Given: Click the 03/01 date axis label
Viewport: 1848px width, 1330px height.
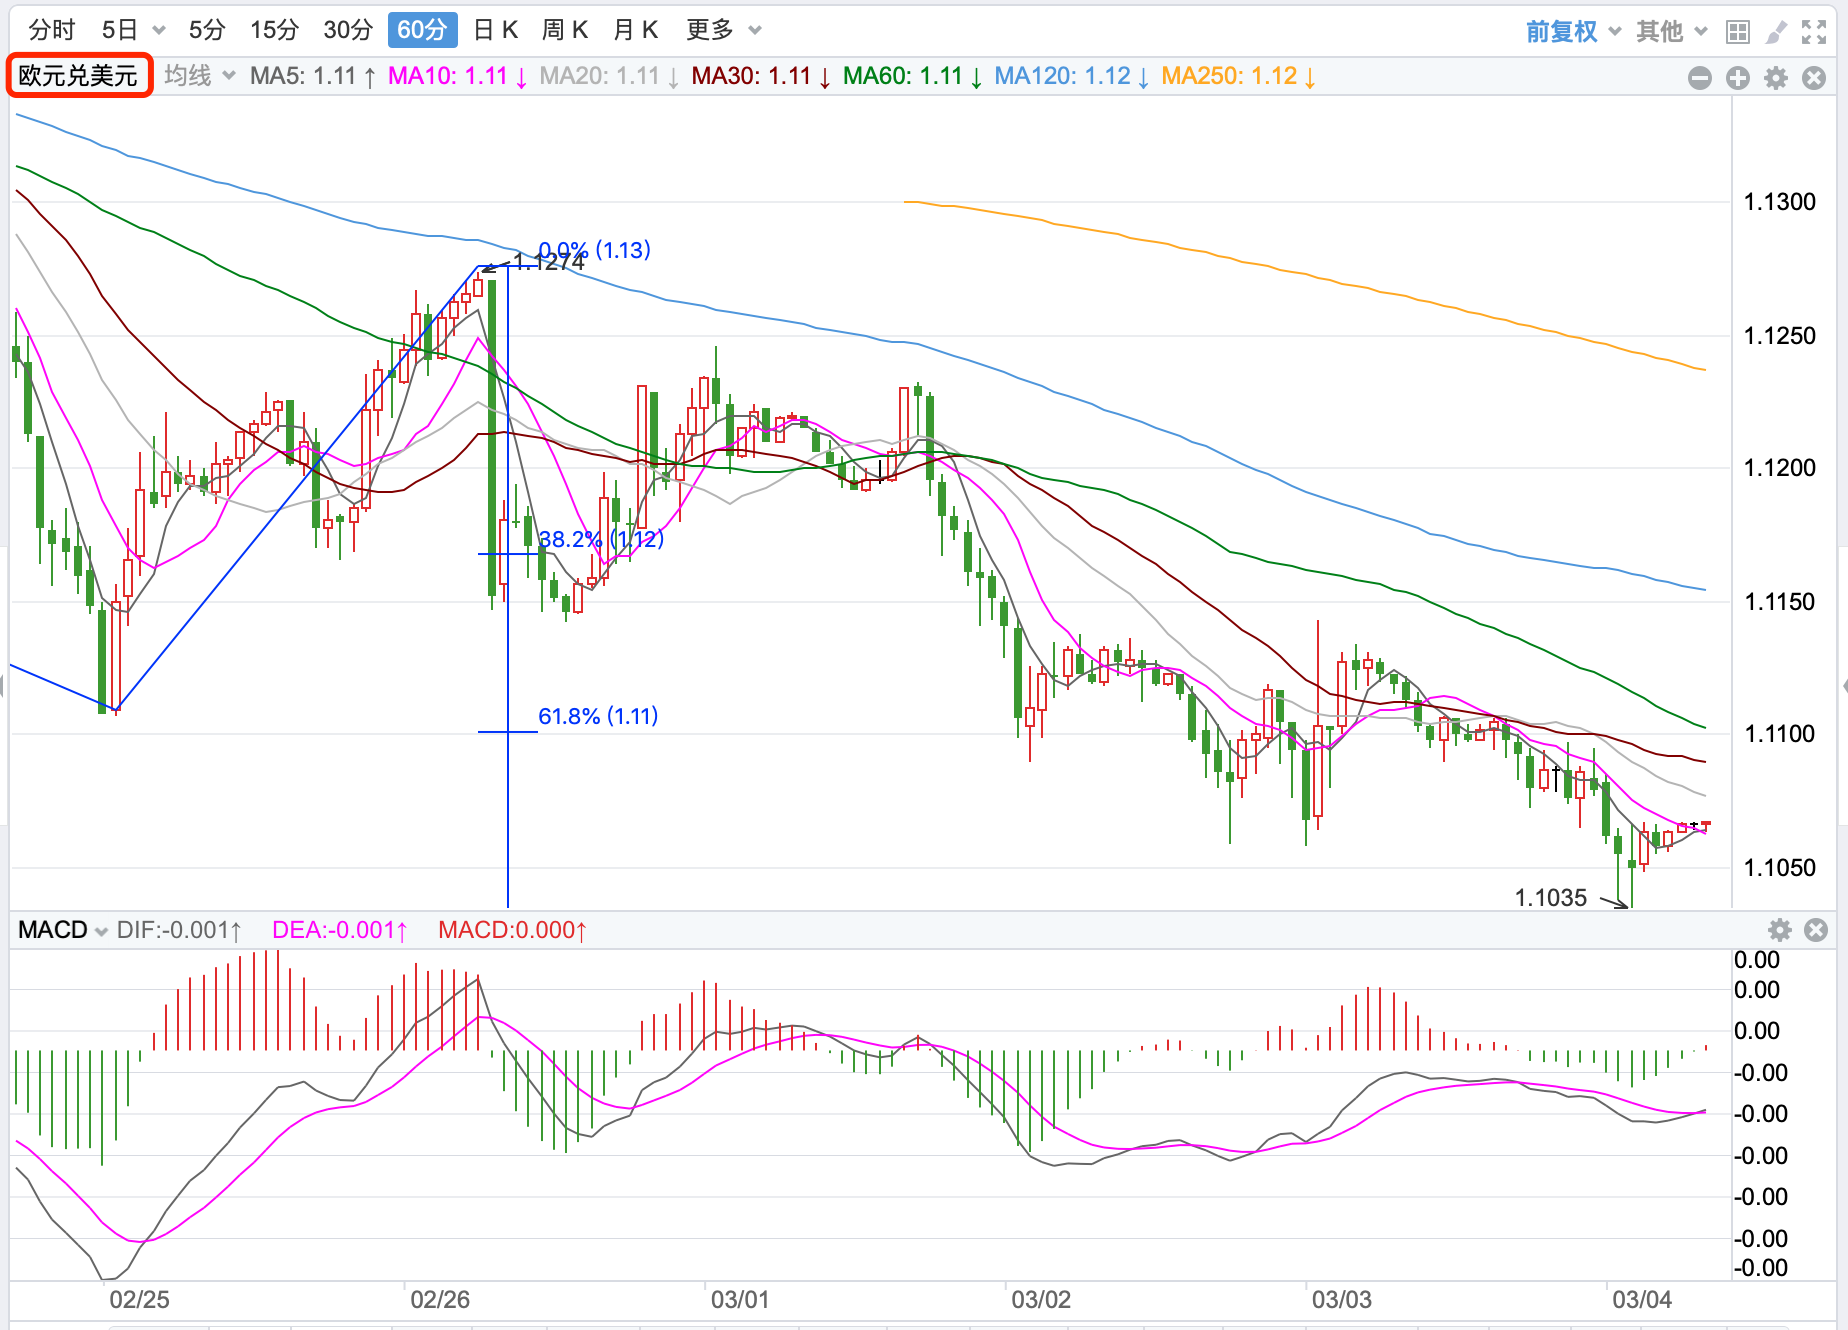Looking at the screenshot, I should (x=740, y=1300).
